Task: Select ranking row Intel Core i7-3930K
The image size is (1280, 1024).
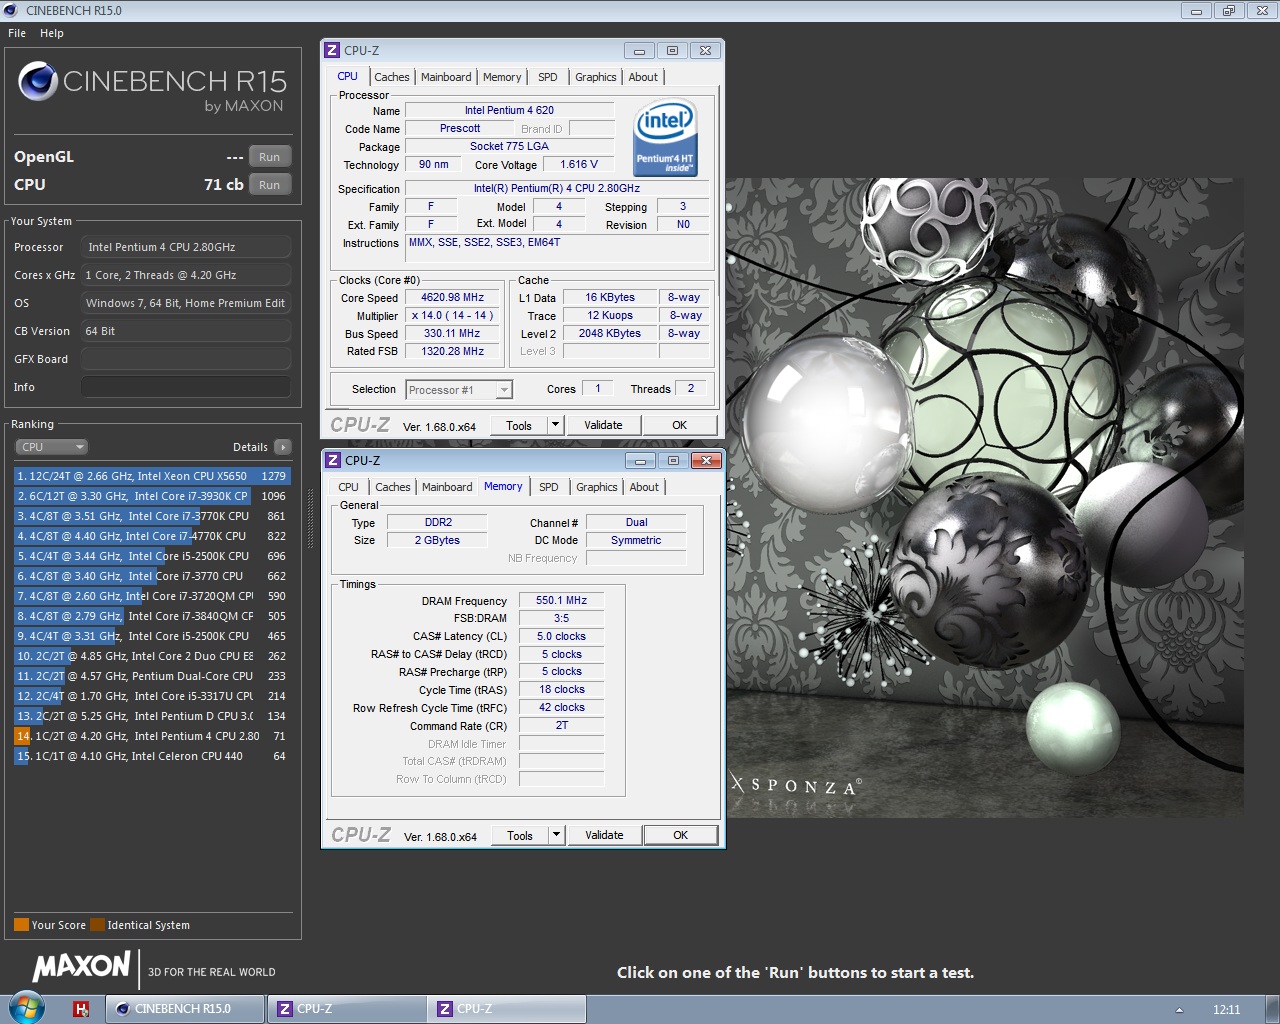Action: [x=152, y=496]
